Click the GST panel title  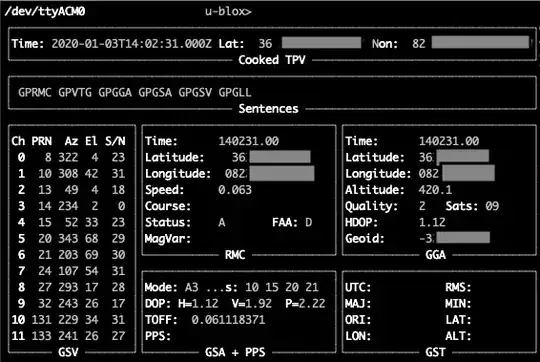[435, 352]
